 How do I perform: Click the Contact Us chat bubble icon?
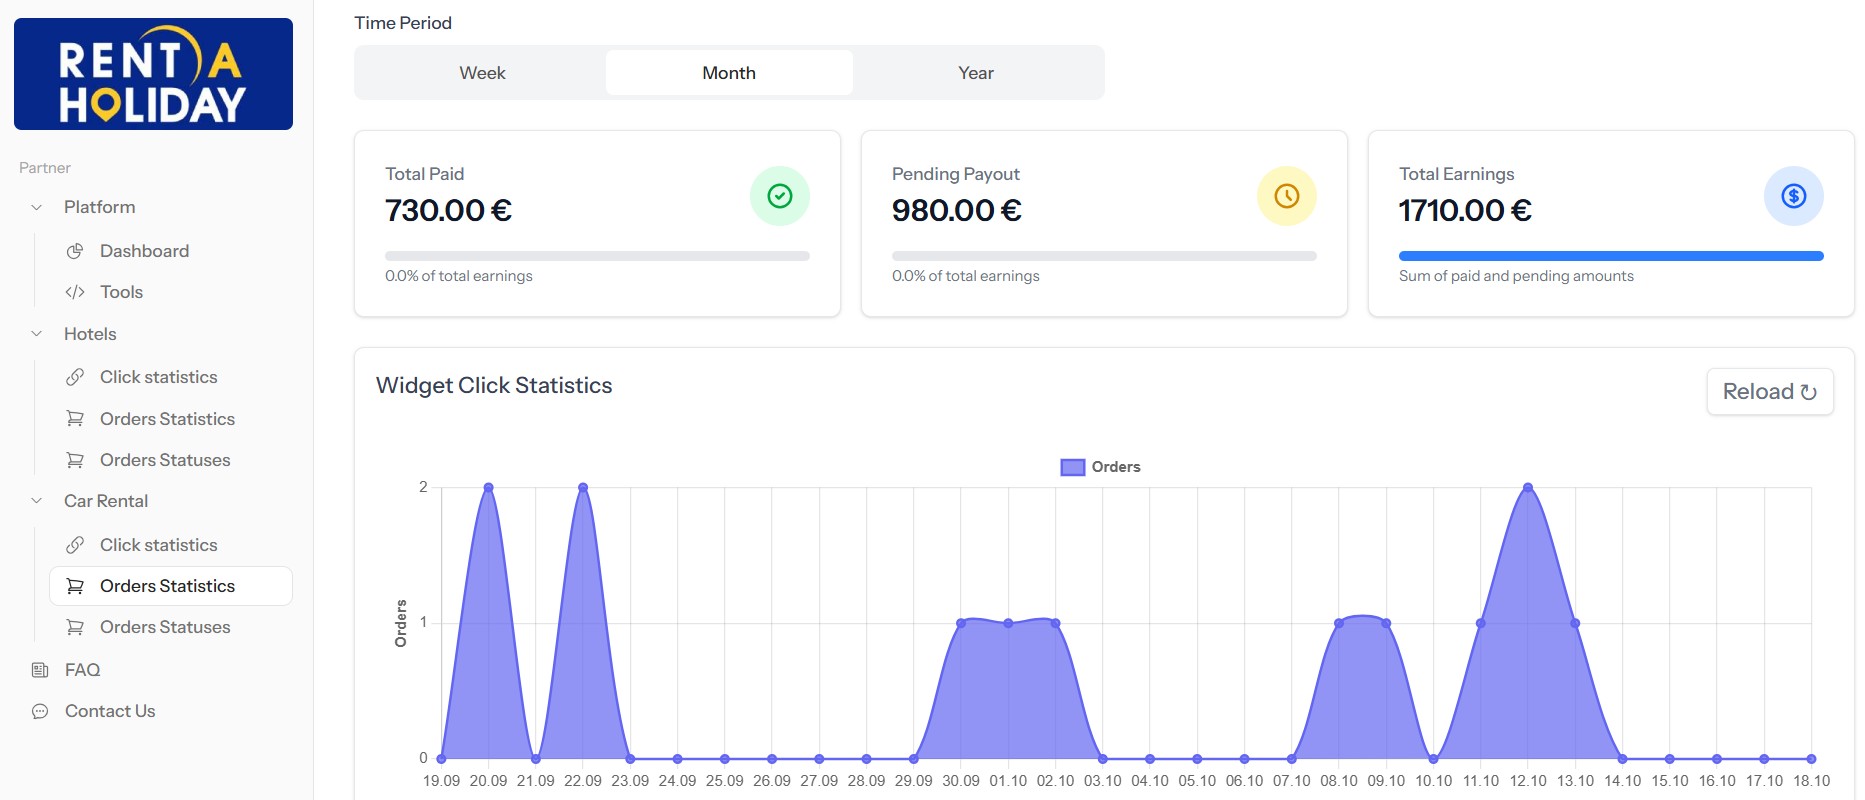[x=40, y=711]
